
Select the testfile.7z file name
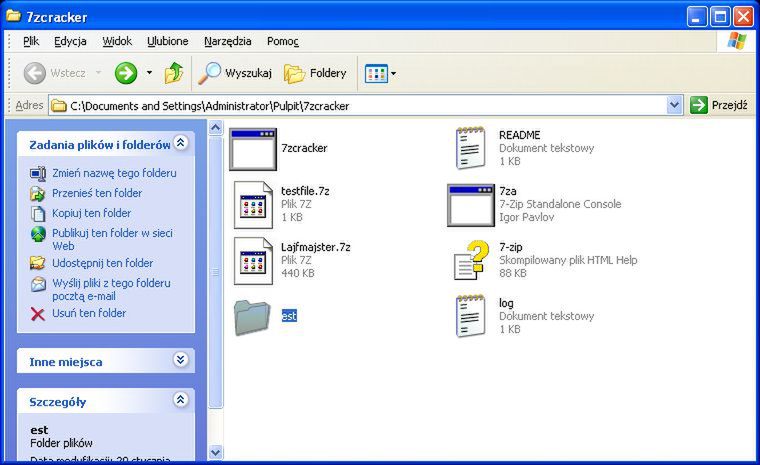305,191
